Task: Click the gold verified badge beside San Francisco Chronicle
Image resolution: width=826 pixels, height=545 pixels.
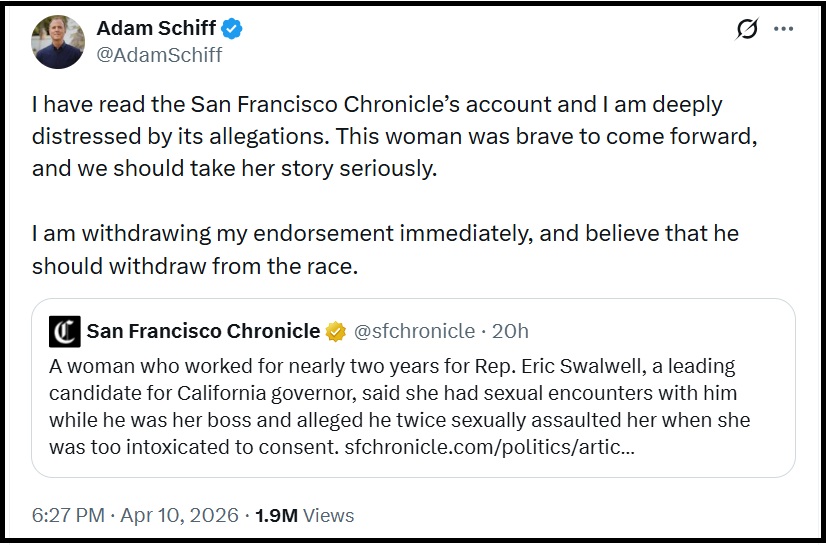Action: coord(337,331)
